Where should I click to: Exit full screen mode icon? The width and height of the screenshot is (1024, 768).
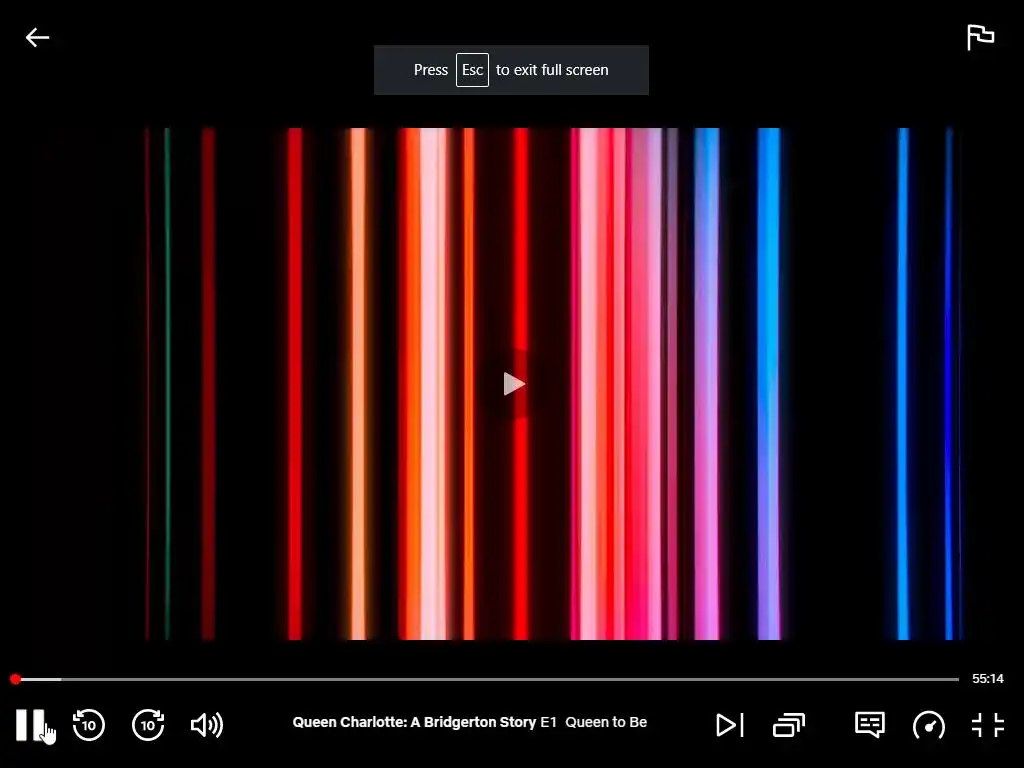987,725
